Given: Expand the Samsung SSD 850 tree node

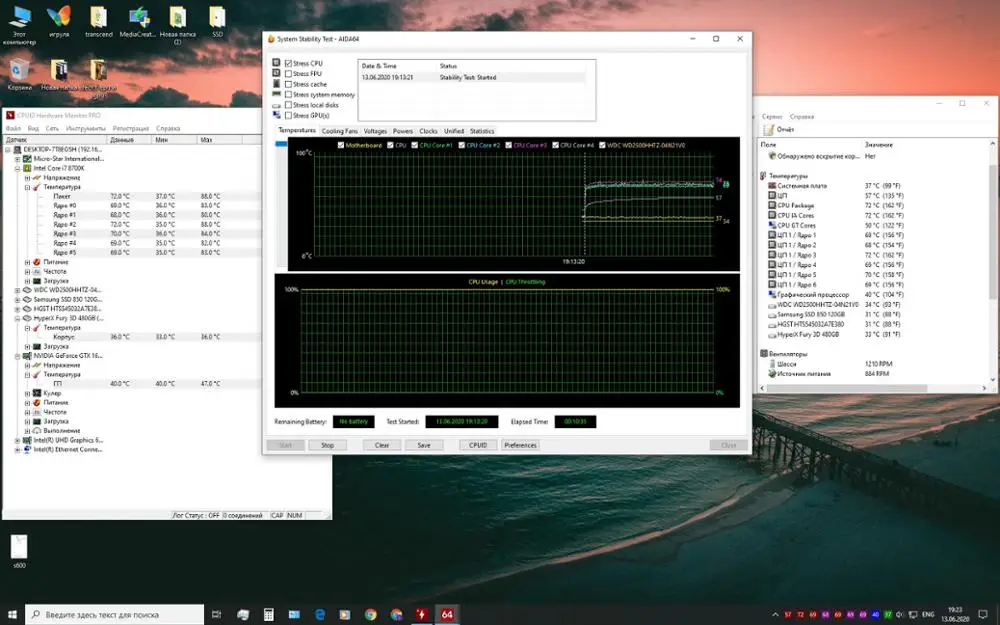Looking at the screenshot, I should tap(17, 299).
